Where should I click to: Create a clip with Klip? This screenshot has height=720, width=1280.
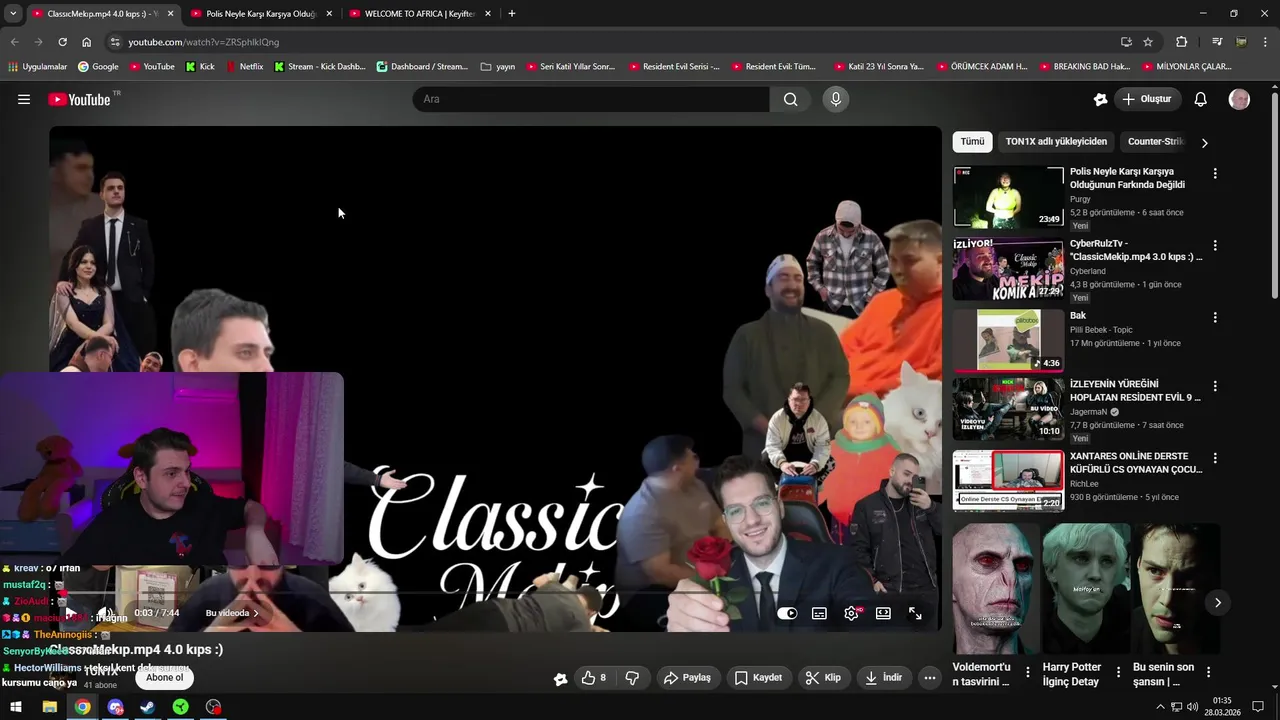click(x=823, y=677)
